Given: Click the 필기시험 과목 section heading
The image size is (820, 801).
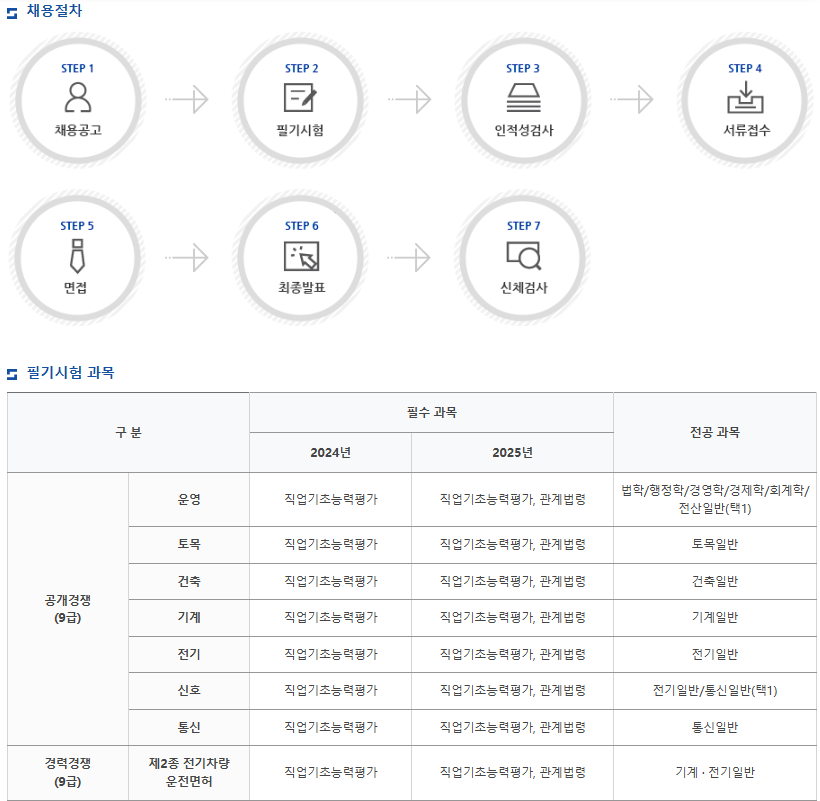Looking at the screenshot, I should [70, 373].
